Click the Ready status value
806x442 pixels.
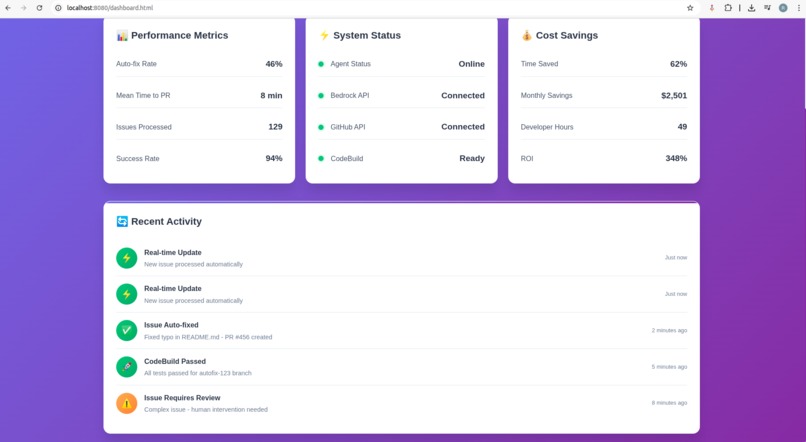472,158
